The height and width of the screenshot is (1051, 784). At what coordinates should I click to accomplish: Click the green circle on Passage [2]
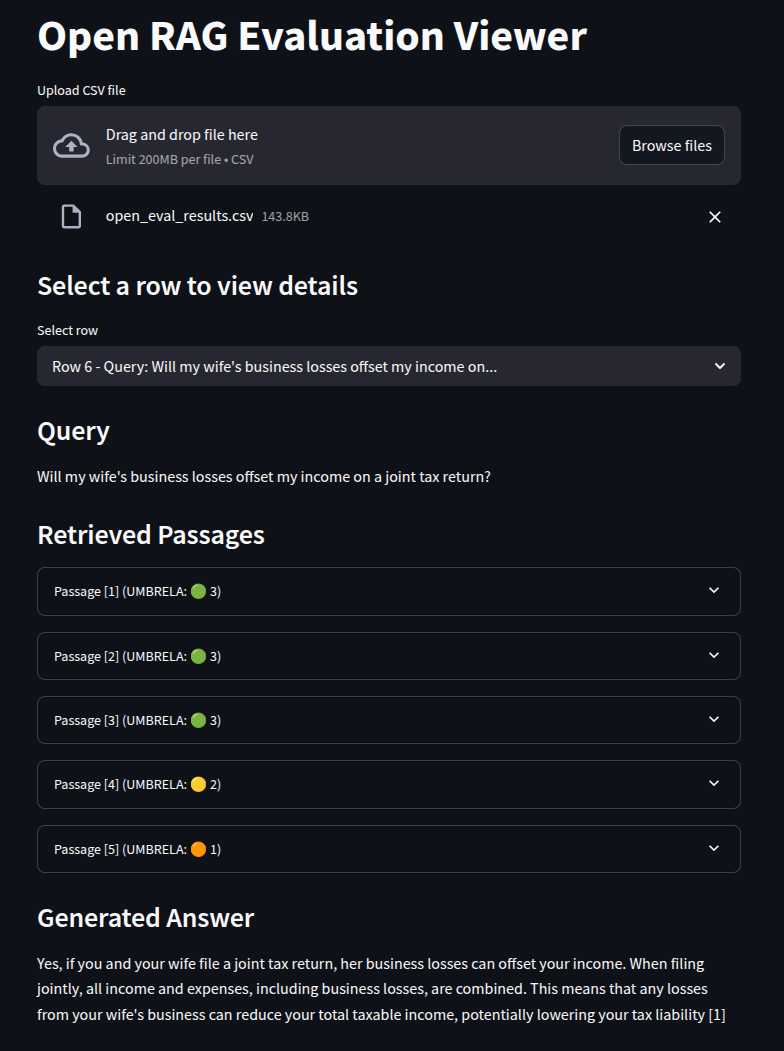pos(198,656)
